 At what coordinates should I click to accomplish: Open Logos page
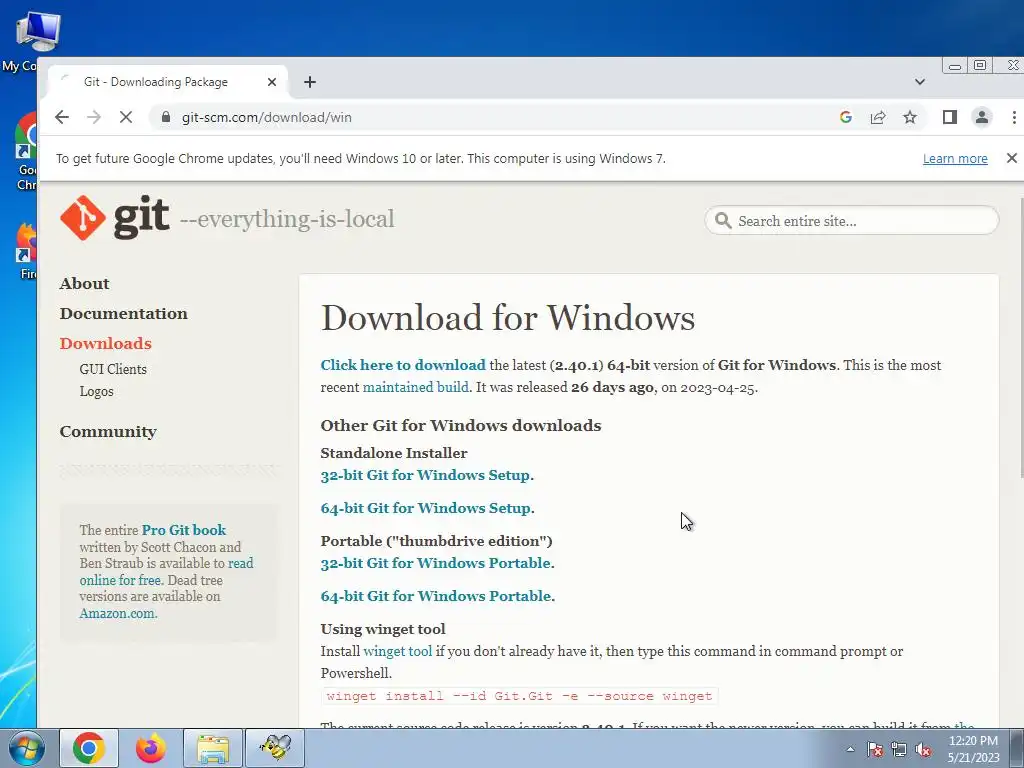click(97, 391)
